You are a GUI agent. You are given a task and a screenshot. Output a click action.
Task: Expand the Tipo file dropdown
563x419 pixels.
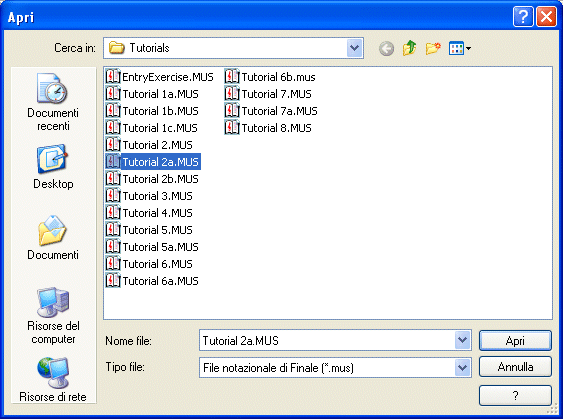(462, 367)
